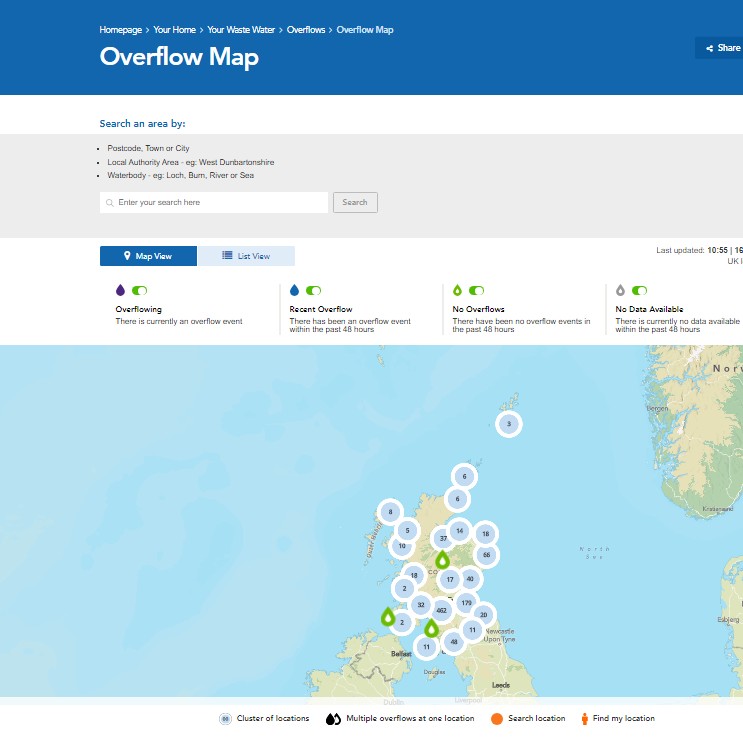Viewport: 743px width, 743px height.
Task: Click the magnifier icon in search box
Action: point(109,203)
